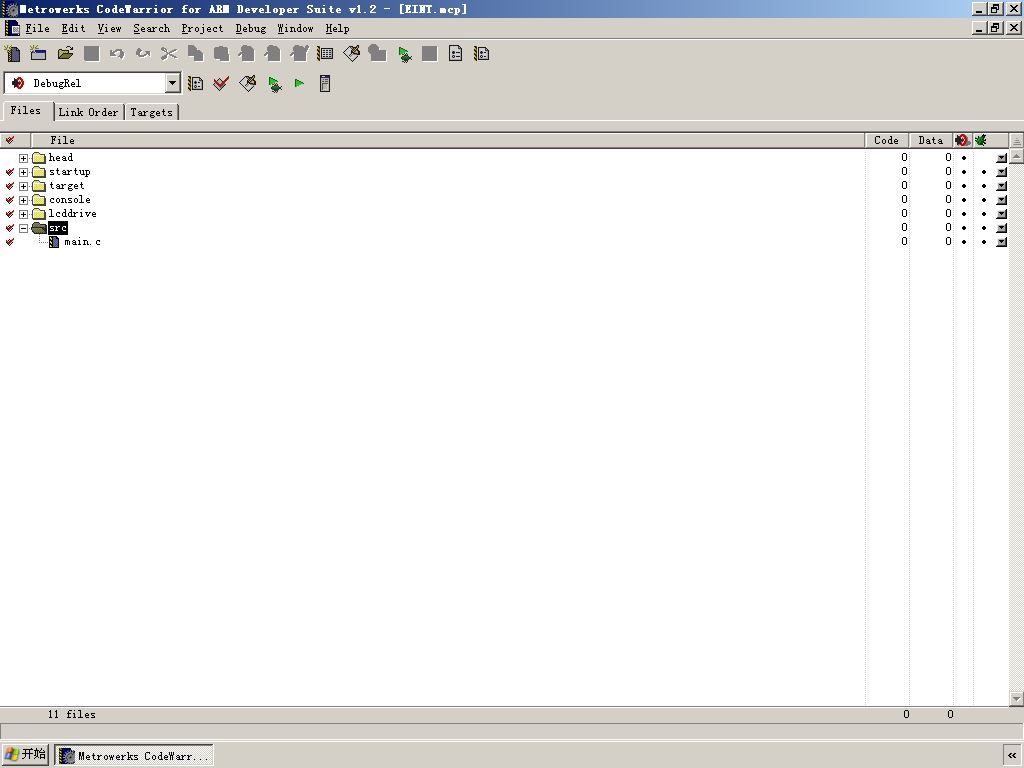This screenshot has width=1024, height=768.
Task: Open the Help menu
Action: [x=337, y=28]
